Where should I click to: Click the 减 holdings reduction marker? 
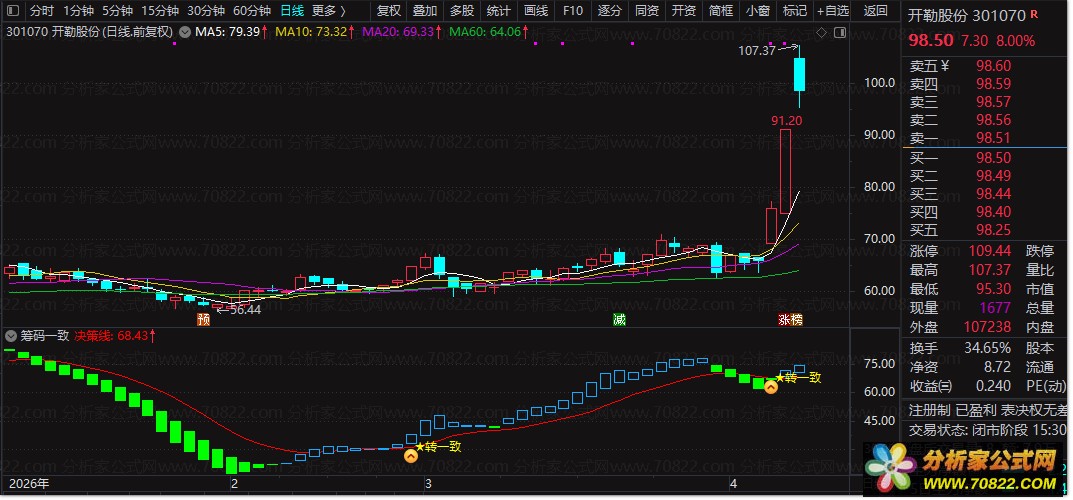(619, 319)
